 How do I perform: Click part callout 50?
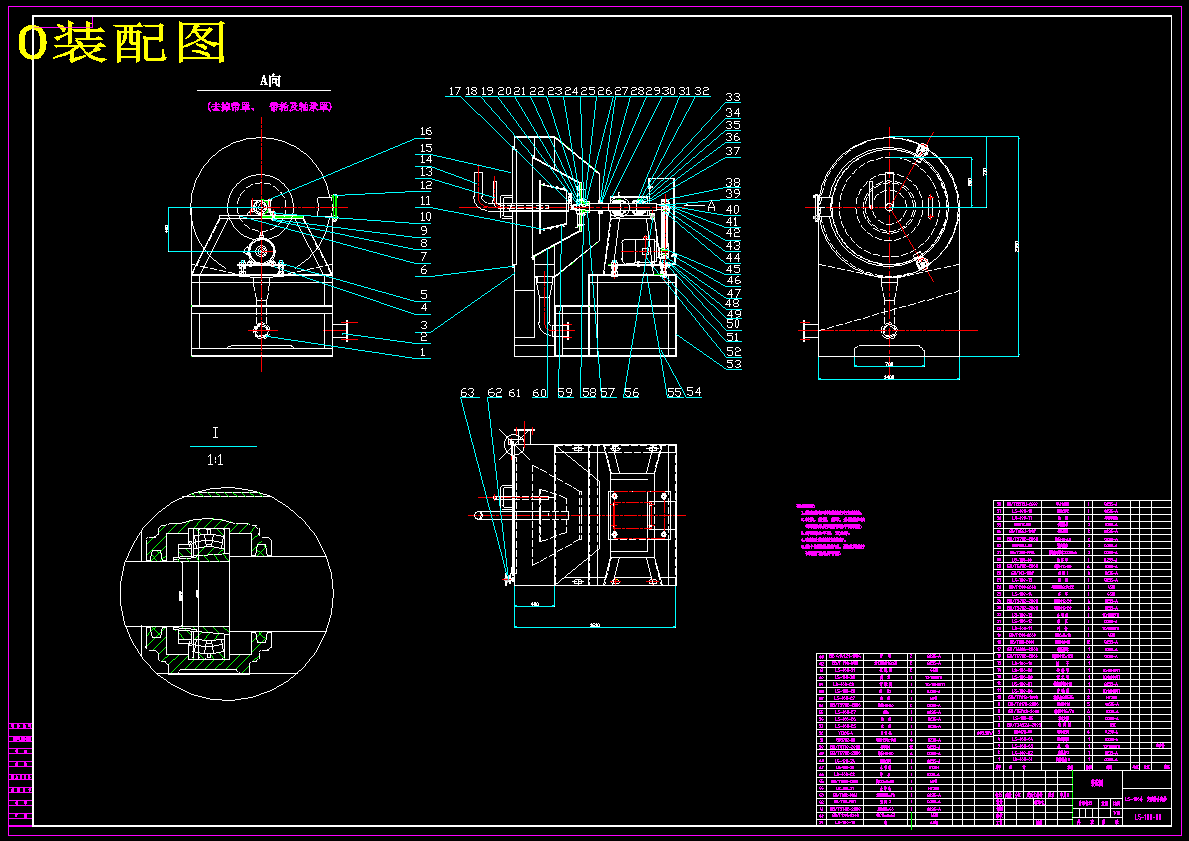[733, 325]
